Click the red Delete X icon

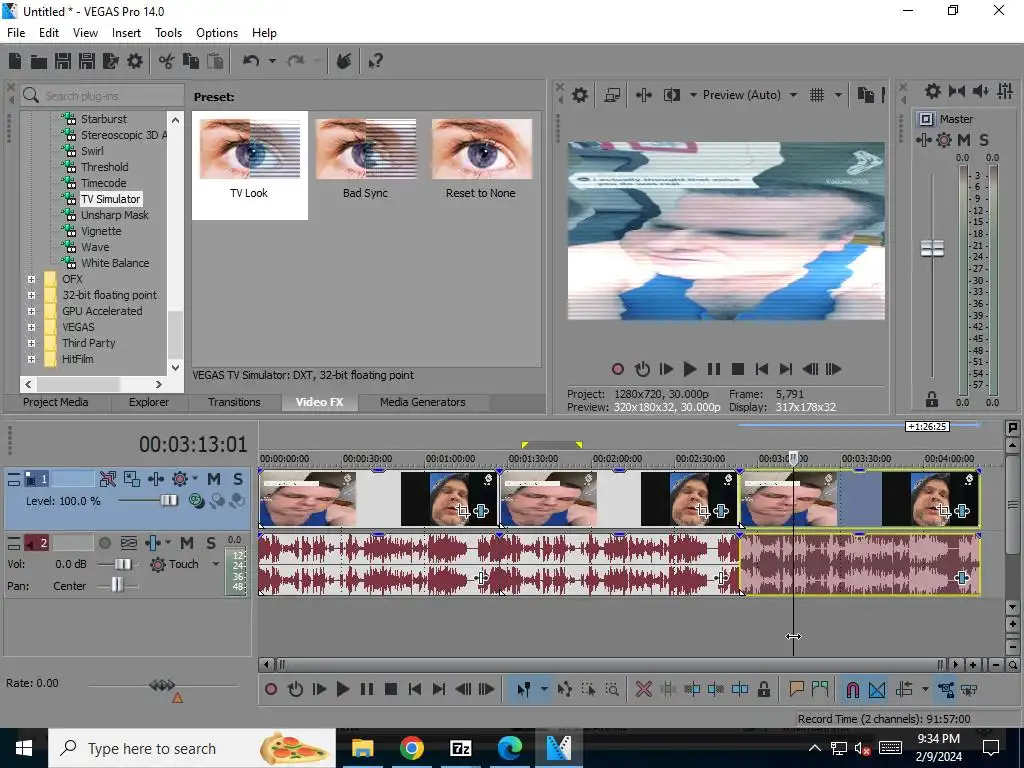[x=644, y=690]
